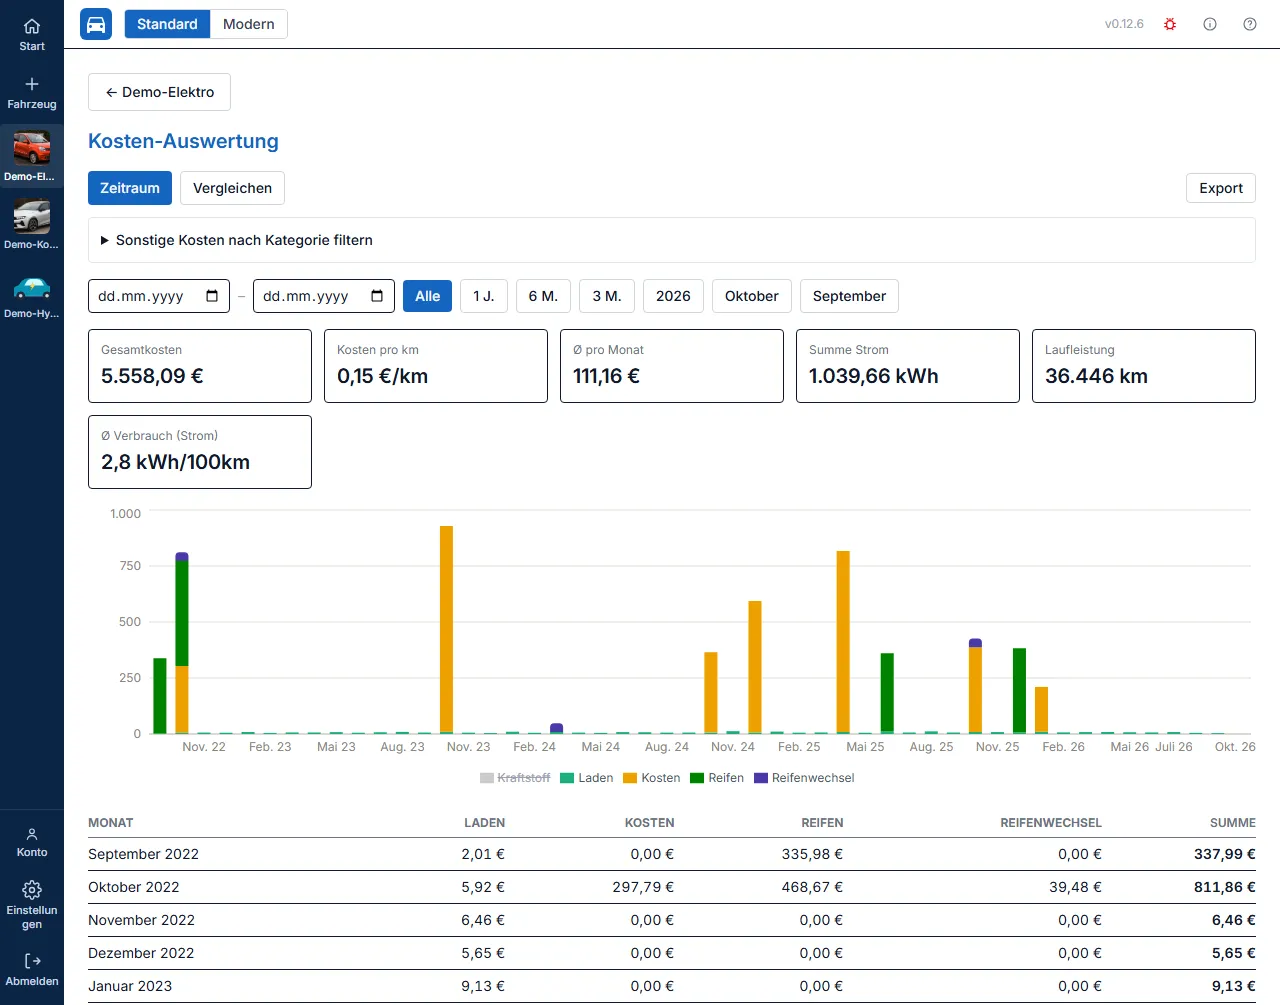Filter by 3 M. time range
This screenshot has width=1280, height=1005.
[607, 296]
